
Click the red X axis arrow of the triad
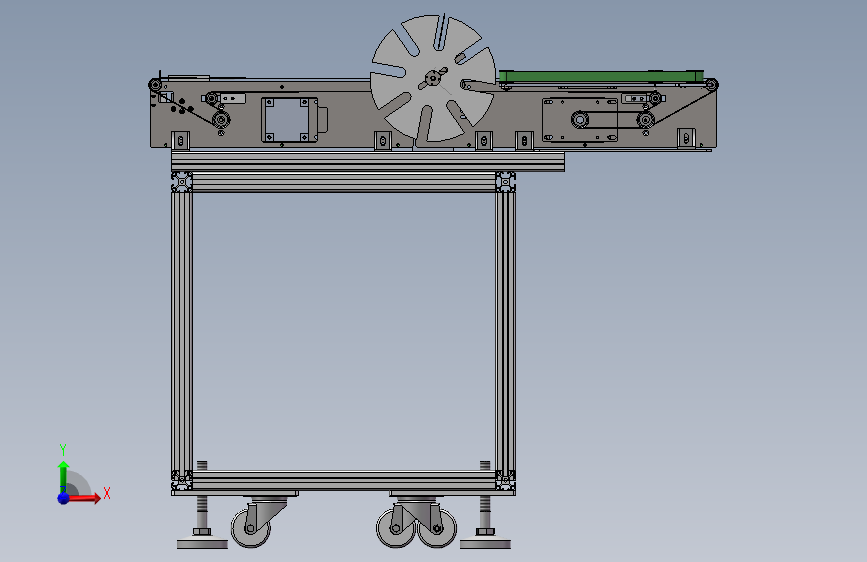[86, 498]
